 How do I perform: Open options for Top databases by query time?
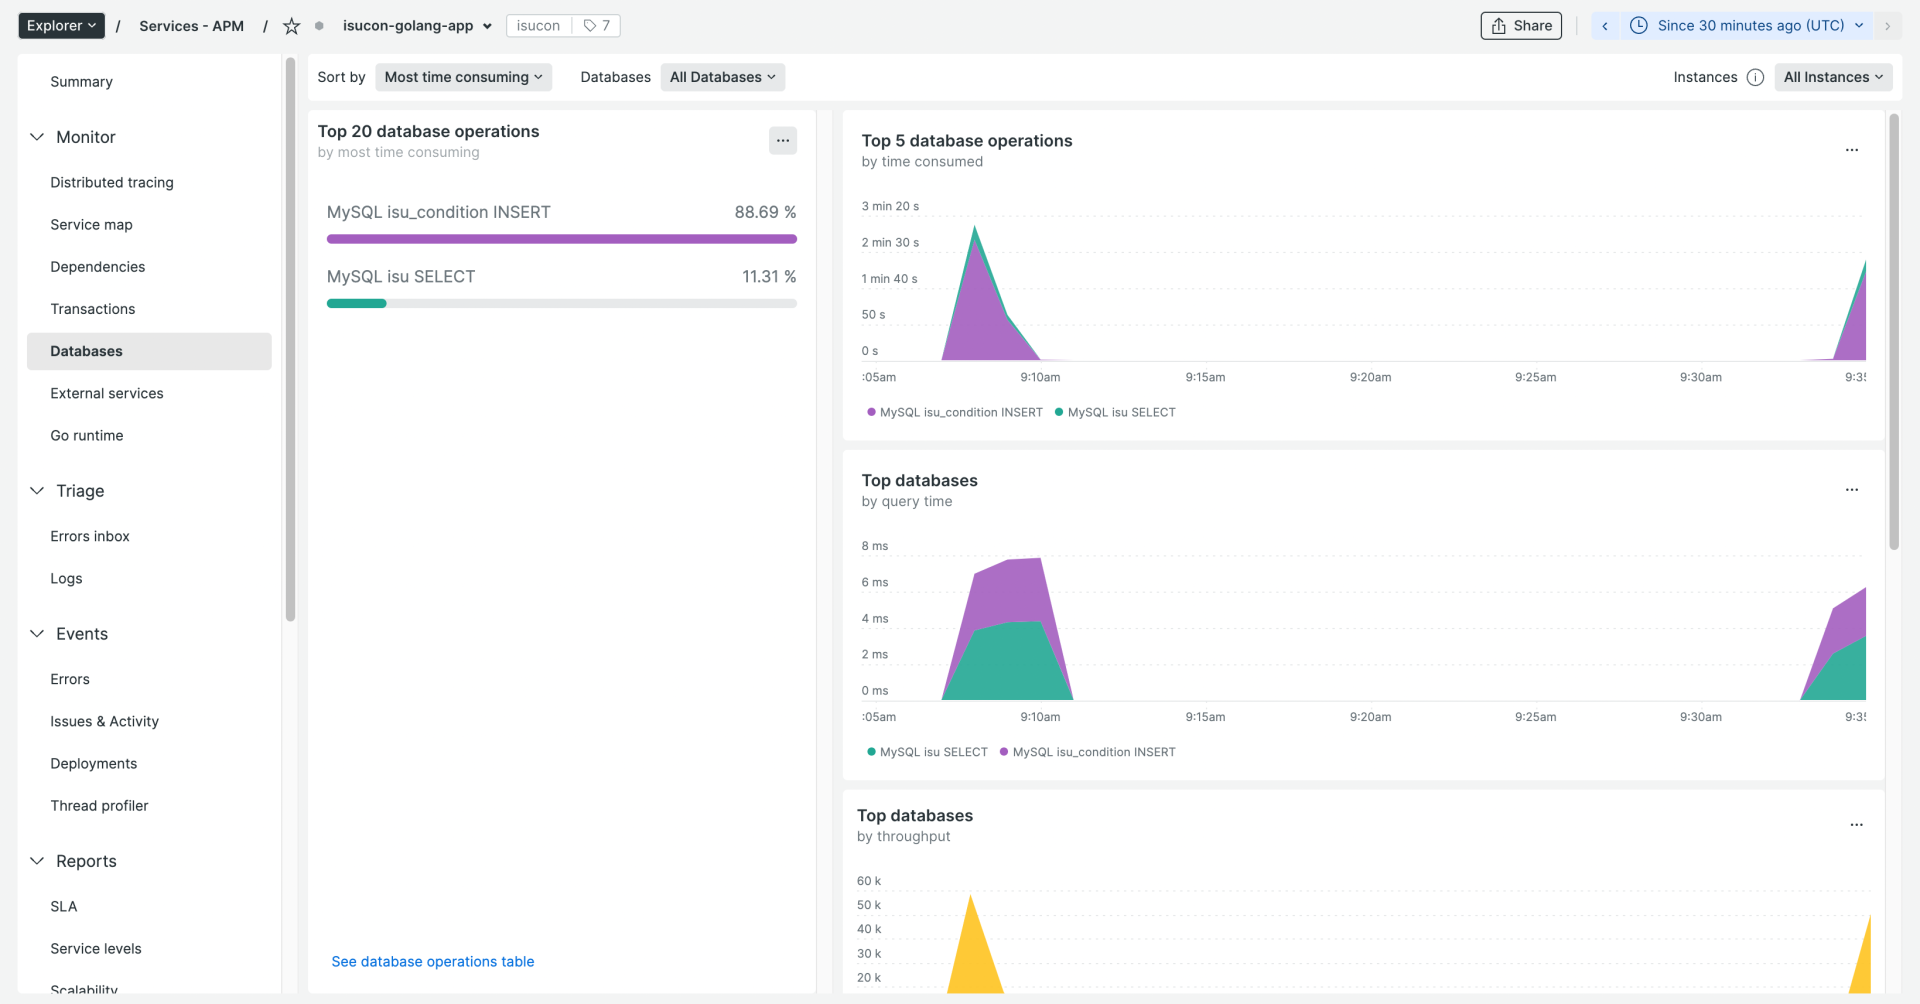tap(1851, 490)
